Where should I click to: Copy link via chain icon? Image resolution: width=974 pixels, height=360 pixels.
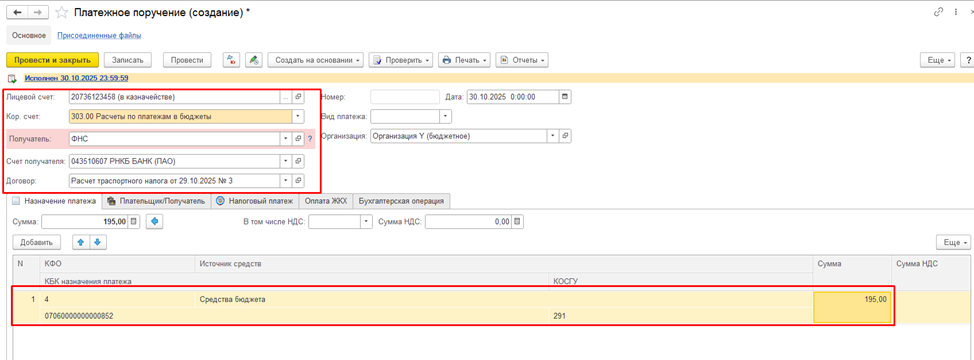click(938, 12)
